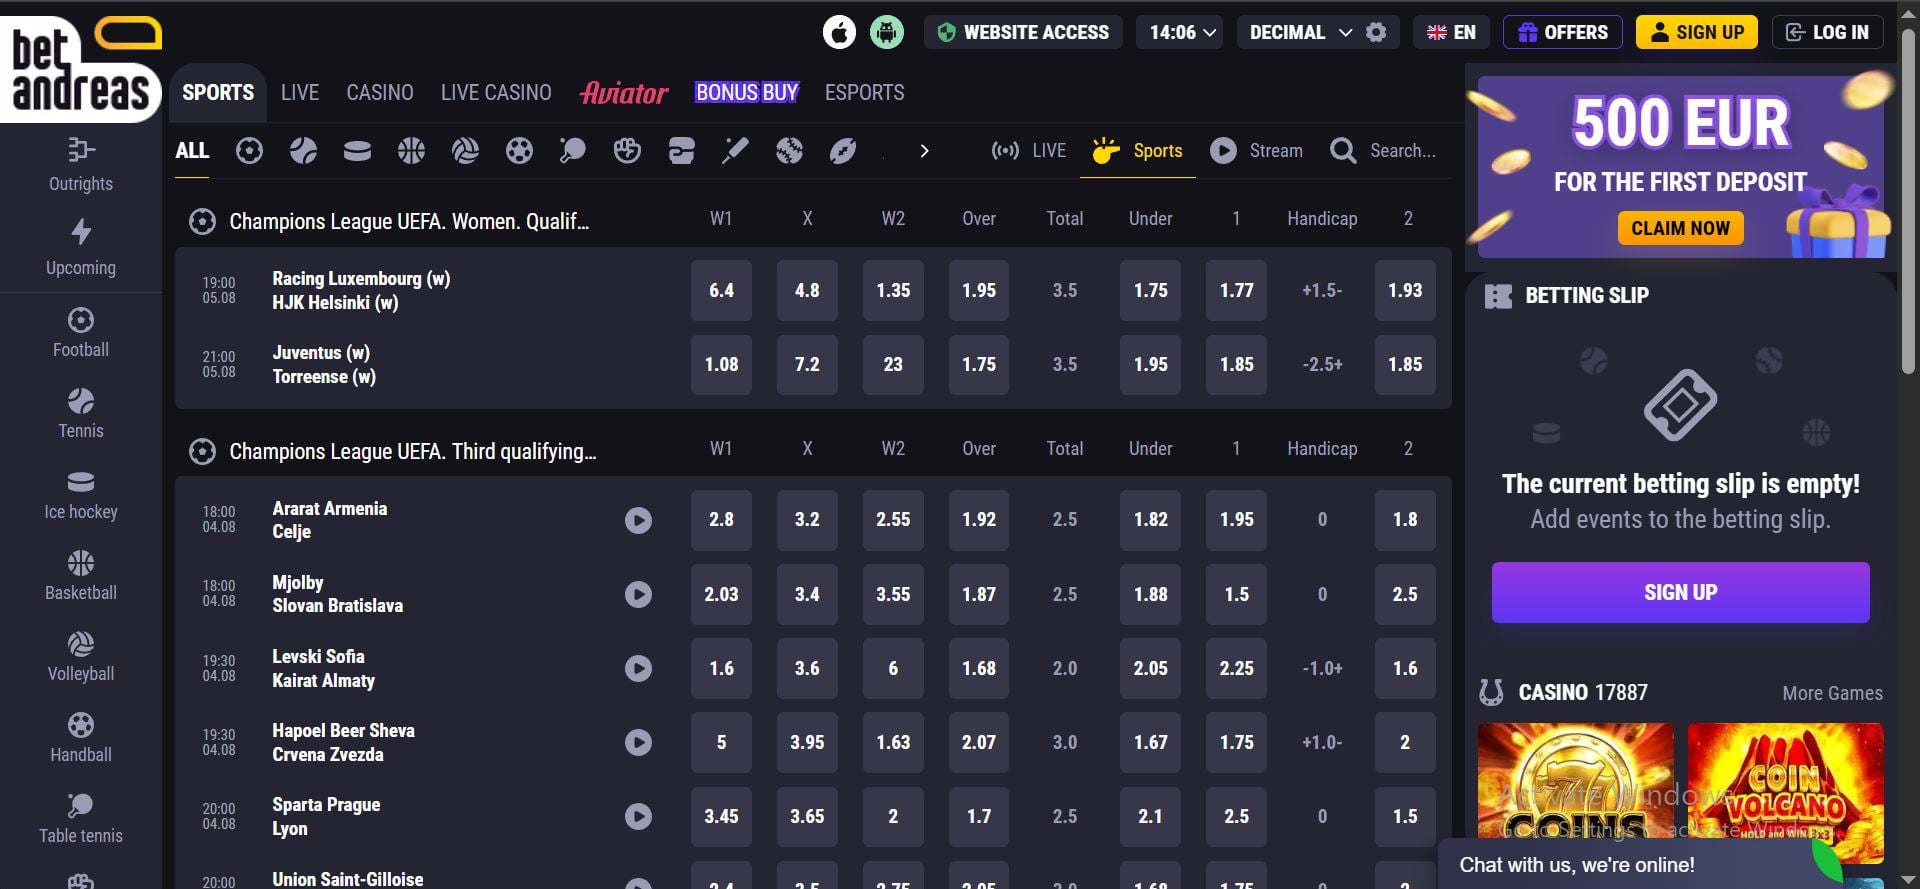Toggle the LIVE events filter

pyautogui.click(x=1028, y=151)
